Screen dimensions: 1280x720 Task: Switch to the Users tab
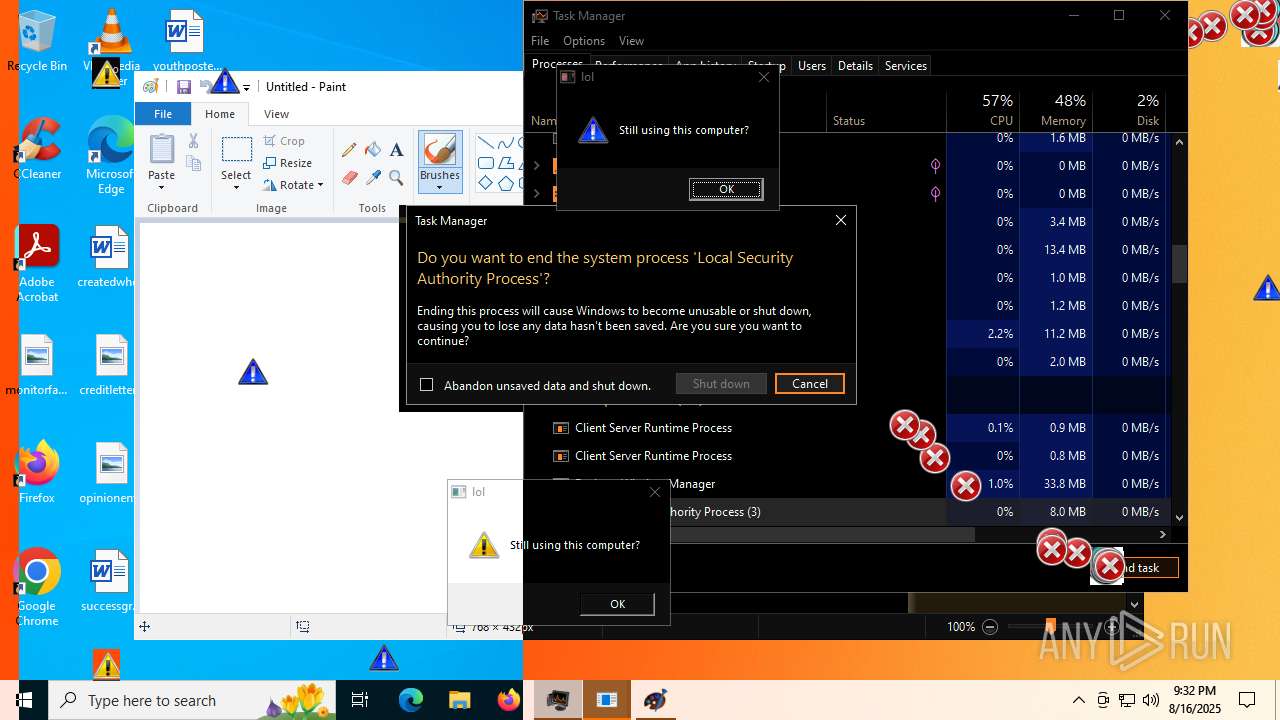[x=812, y=66]
